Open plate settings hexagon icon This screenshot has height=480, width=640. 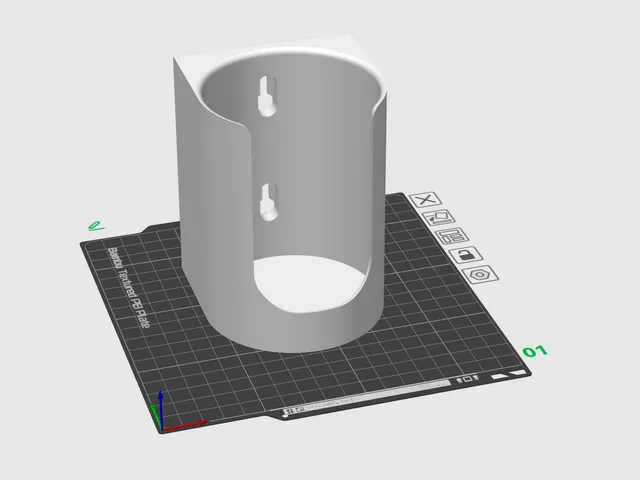tap(480, 274)
